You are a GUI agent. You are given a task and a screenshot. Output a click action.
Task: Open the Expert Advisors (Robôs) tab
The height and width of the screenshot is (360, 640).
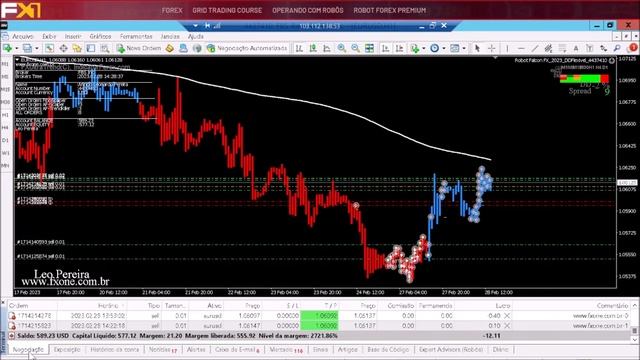pos(451,350)
